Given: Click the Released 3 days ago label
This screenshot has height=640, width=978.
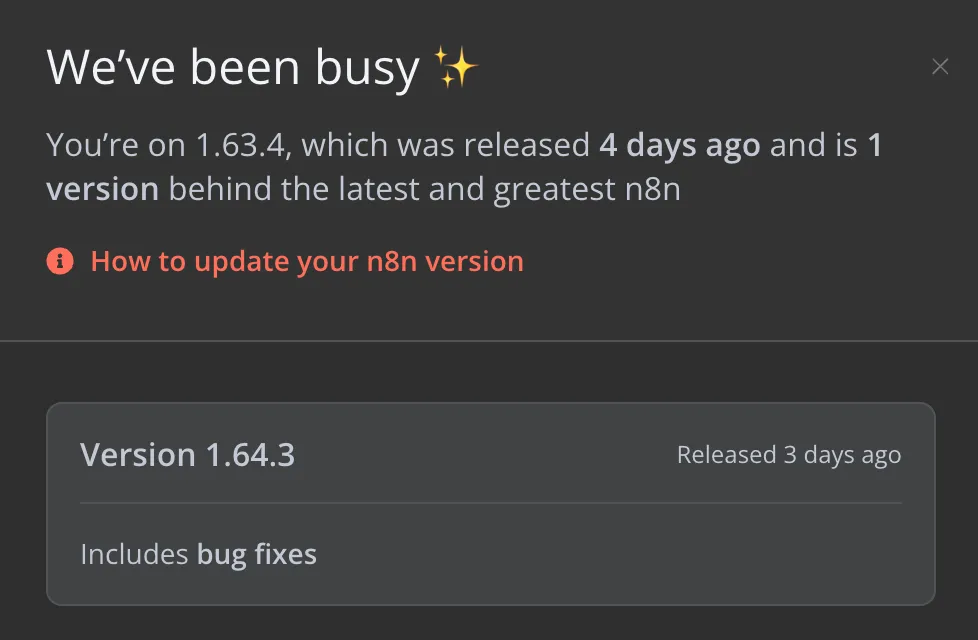Looking at the screenshot, I should tap(788, 455).
